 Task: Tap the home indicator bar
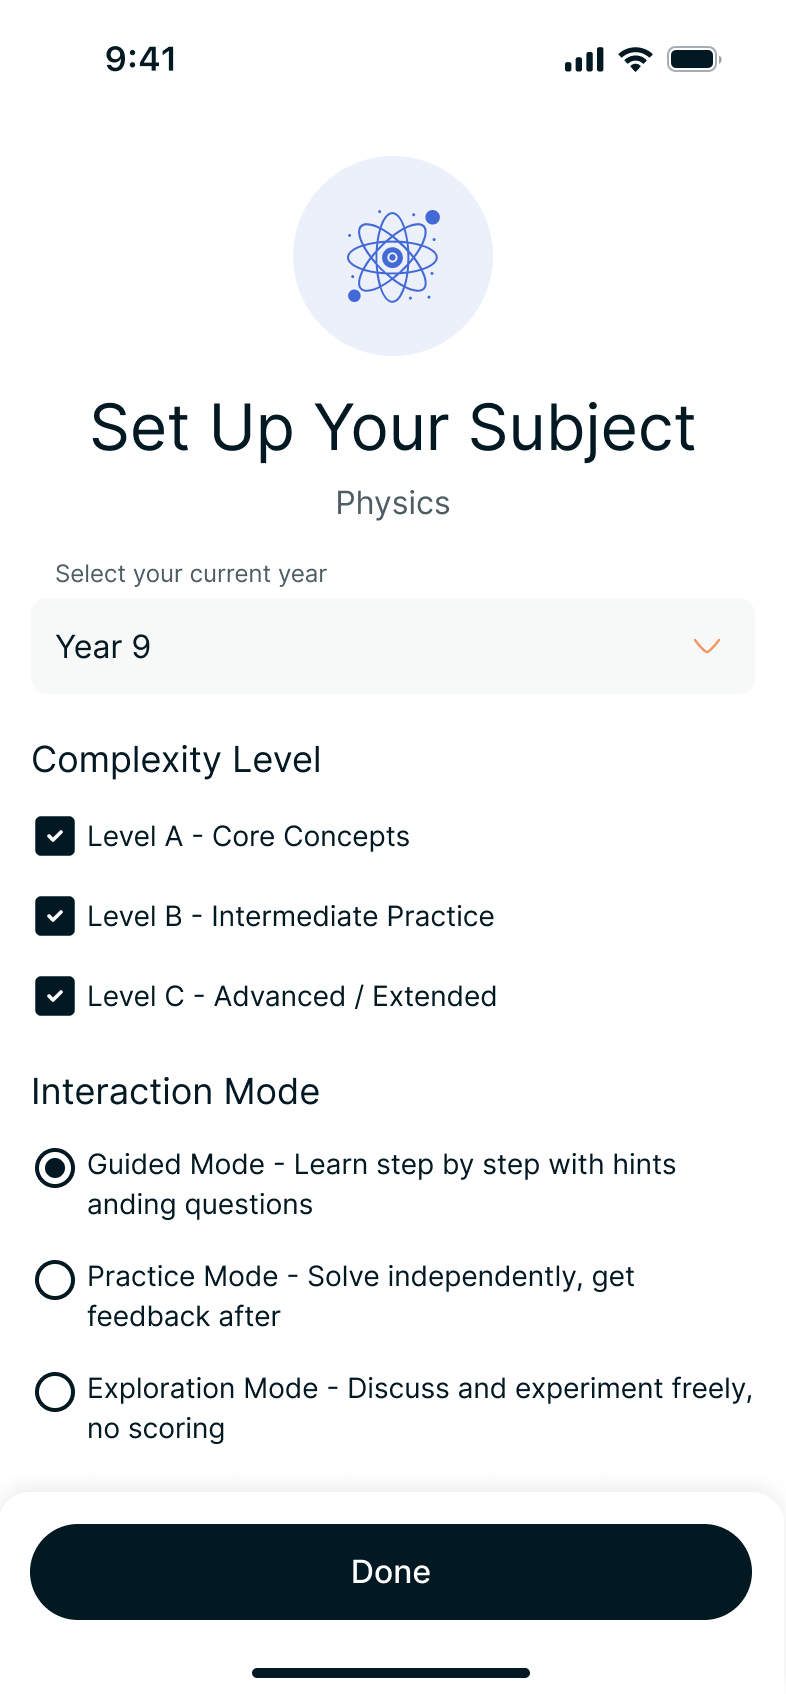click(x=391, y=1673)
